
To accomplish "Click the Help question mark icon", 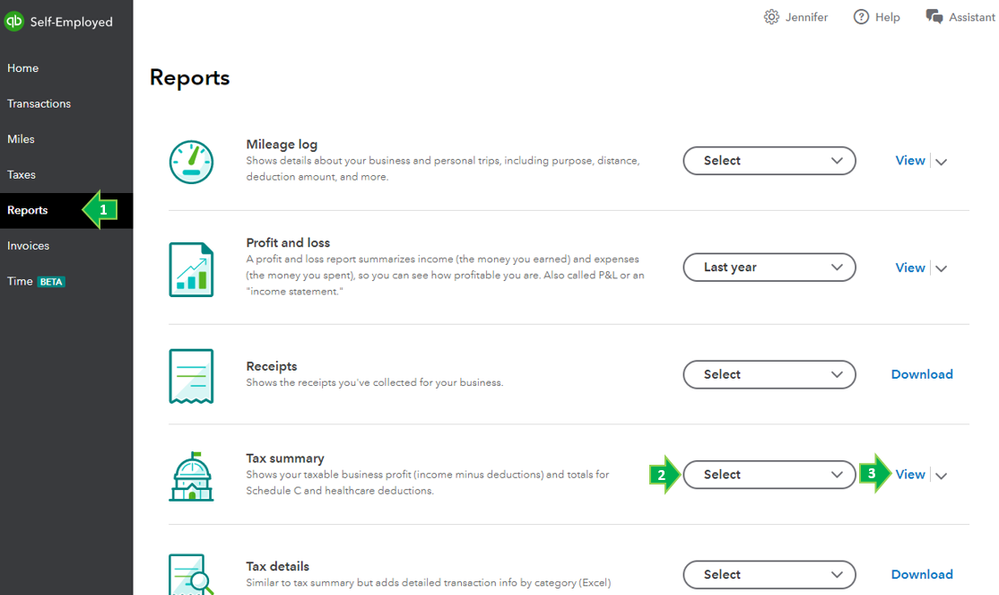I will point(861,17).
